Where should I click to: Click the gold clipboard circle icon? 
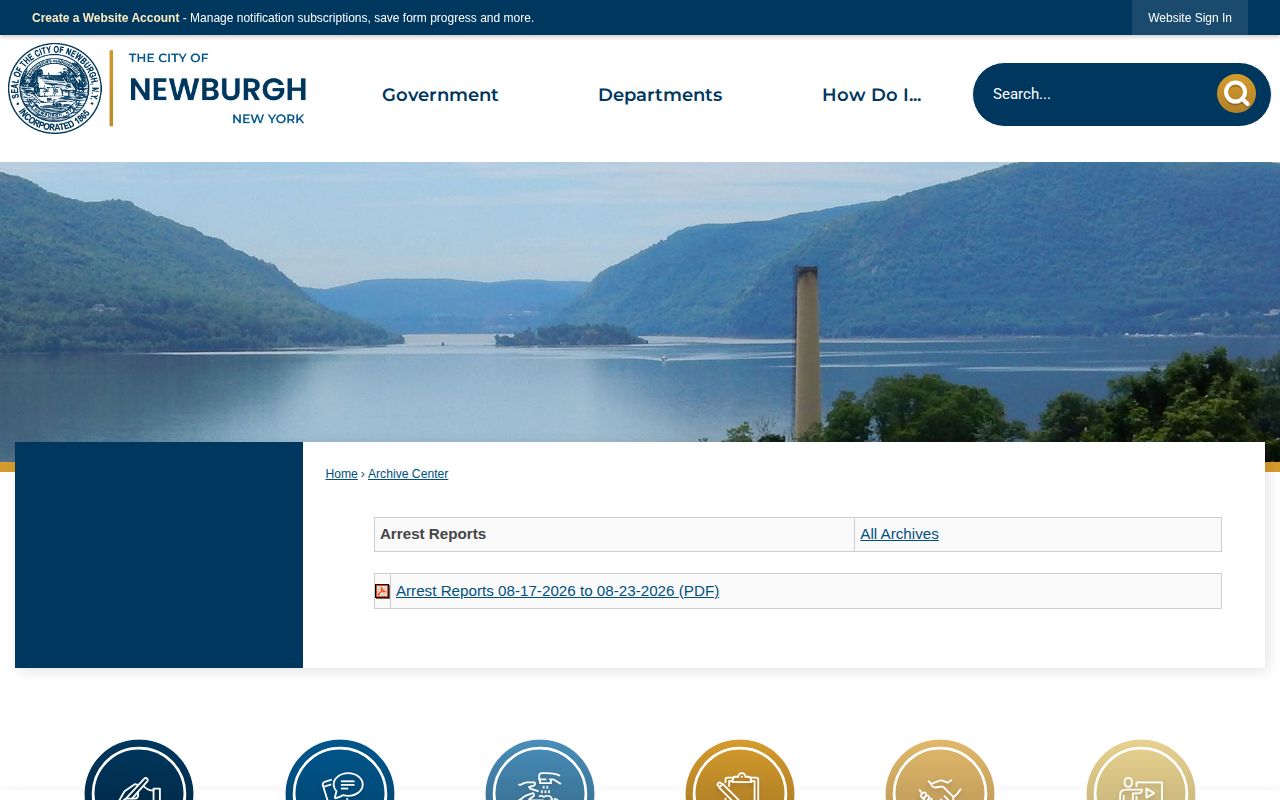pos(740,770)
